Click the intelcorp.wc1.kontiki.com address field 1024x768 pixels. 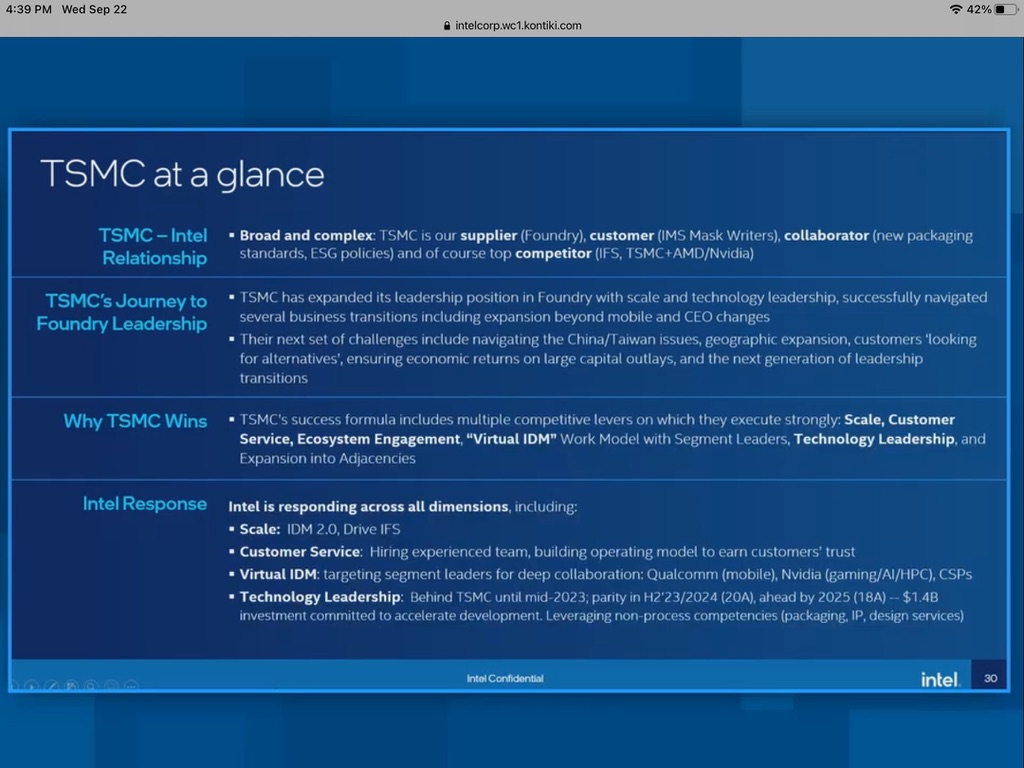point(518,26)
